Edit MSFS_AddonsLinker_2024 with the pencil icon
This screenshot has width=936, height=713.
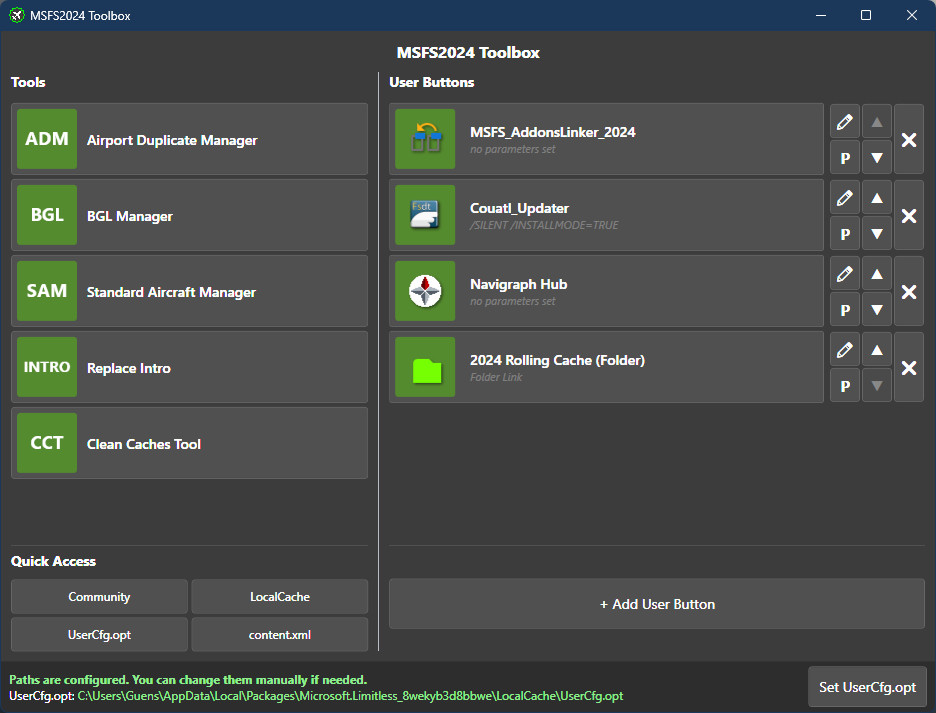click(844, 121)
